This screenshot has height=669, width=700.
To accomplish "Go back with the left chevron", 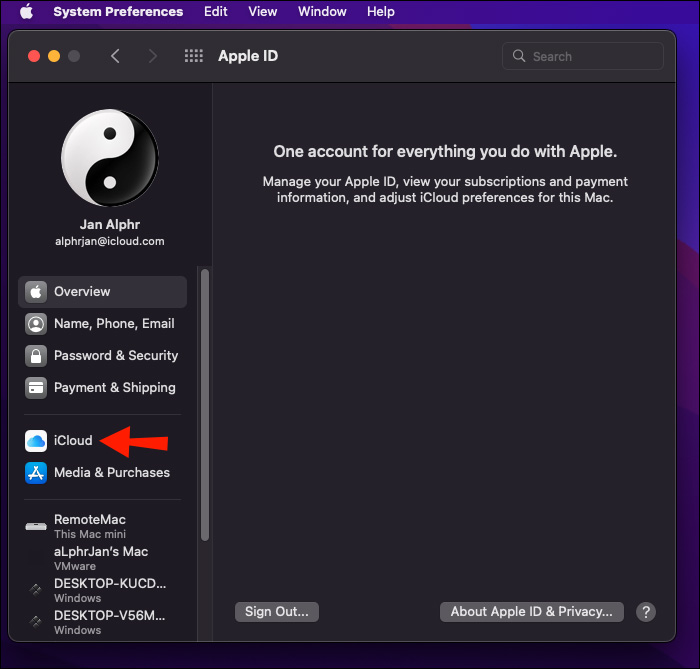I will click(116, 56).
